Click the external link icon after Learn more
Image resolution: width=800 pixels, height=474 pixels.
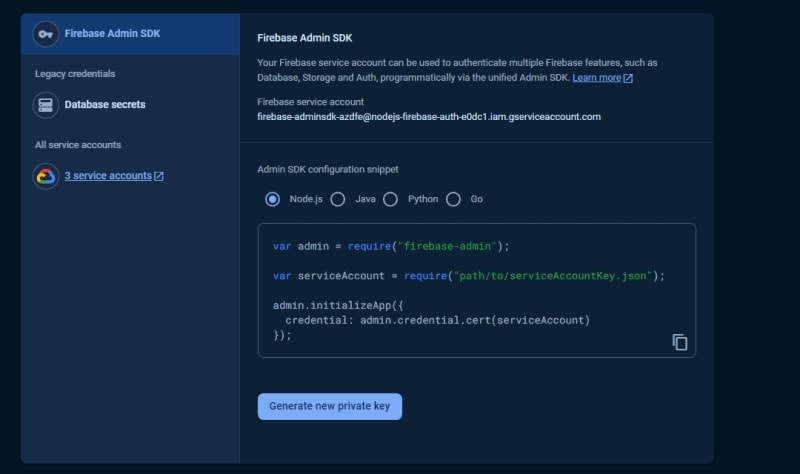pyautogui.click(x=628, y=78)
